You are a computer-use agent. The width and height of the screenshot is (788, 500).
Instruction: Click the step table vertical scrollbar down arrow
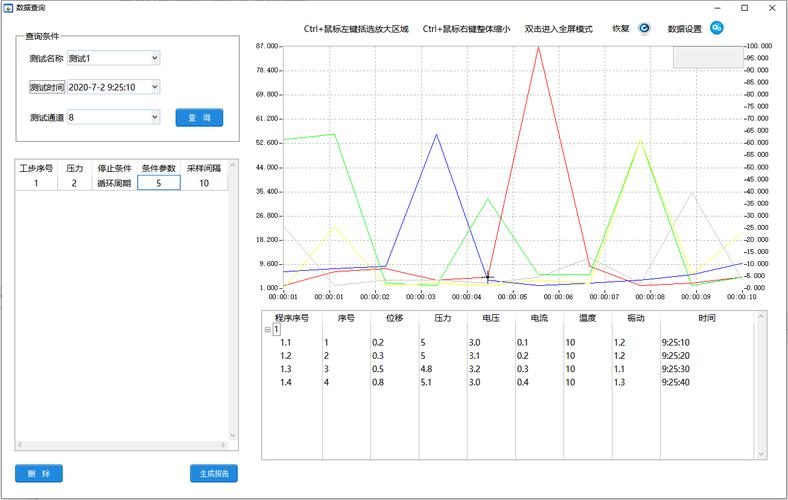(x=232, y=436)
